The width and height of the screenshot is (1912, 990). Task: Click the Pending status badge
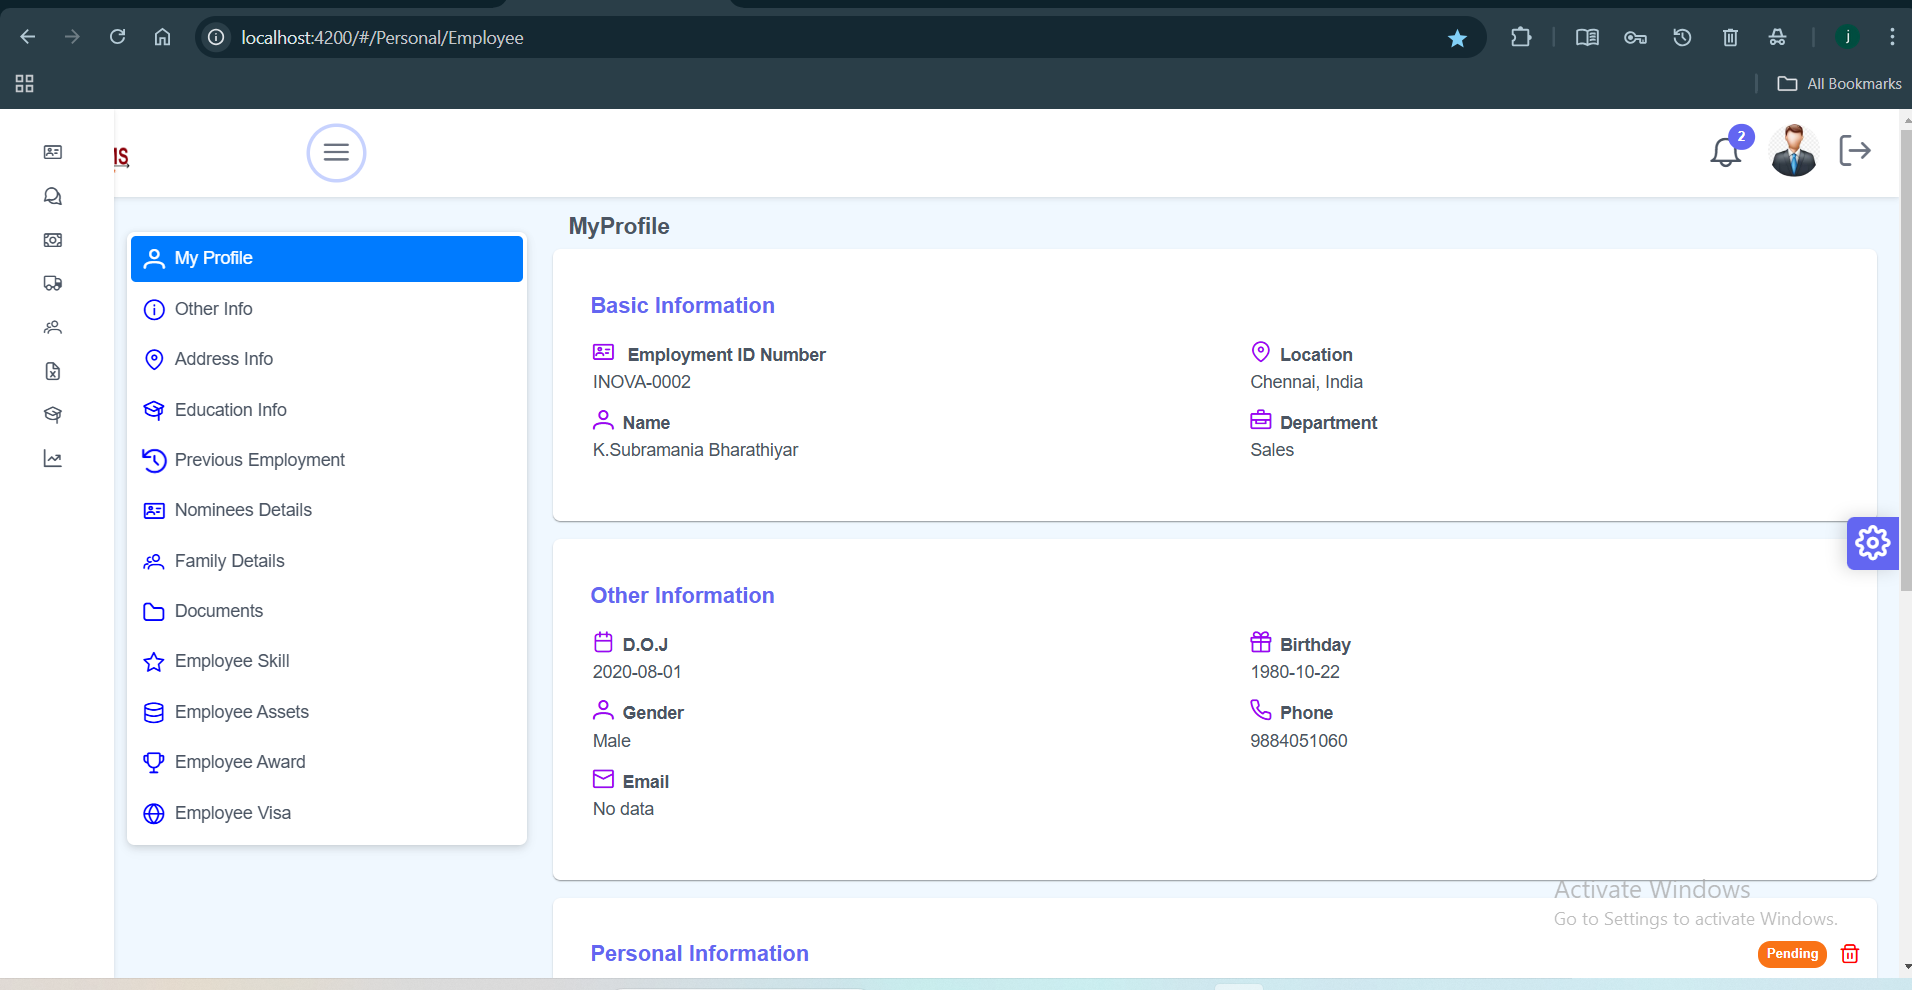[x=1791, y=954]
